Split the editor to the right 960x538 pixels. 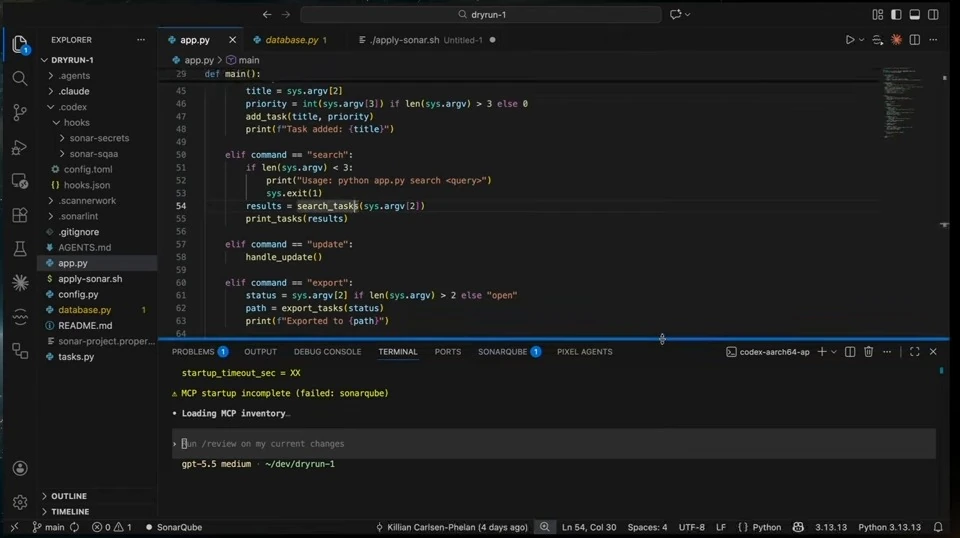pyautogui.click(x=915, y=40)
